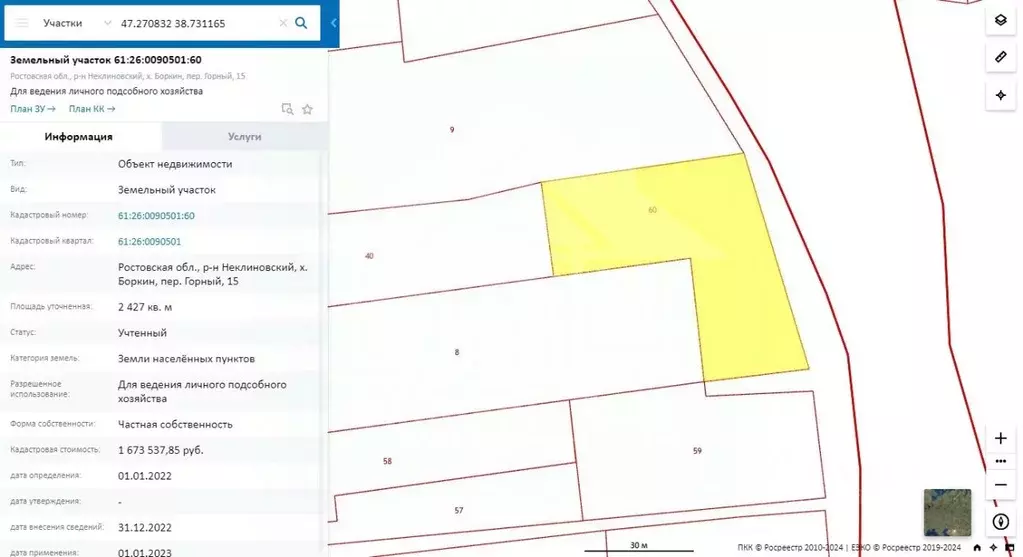Viewport: 1023px width, 557px height.
Task: Click the sparkle tool icon below the ruler
Action: [x=1000, y=95]
